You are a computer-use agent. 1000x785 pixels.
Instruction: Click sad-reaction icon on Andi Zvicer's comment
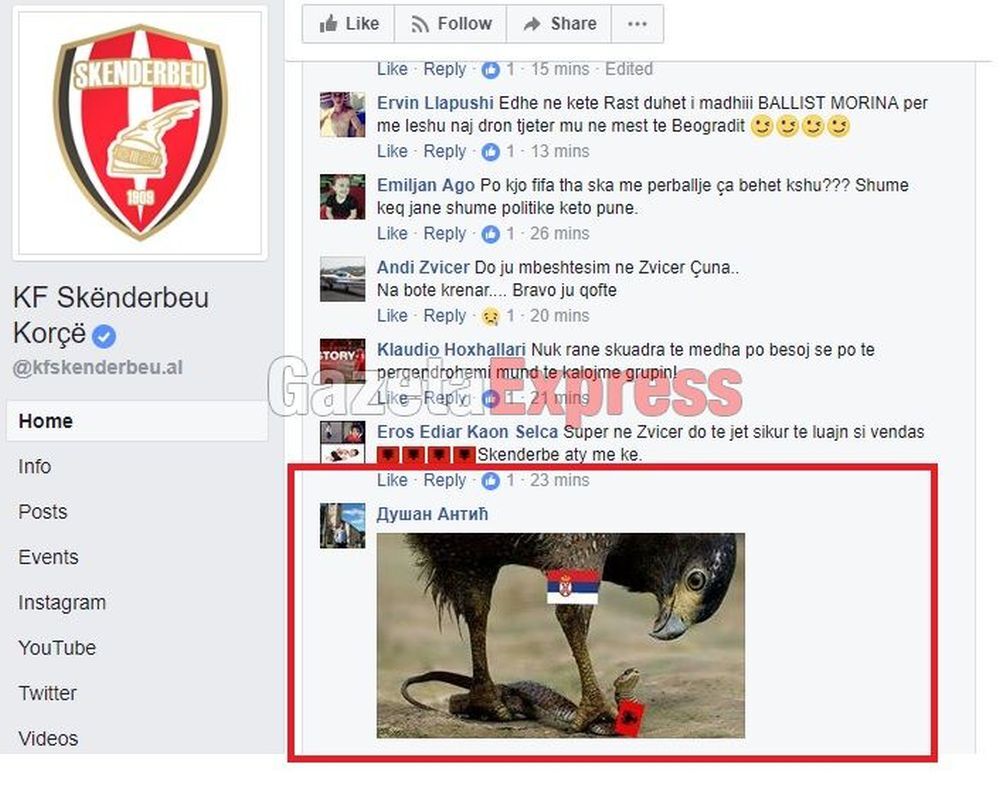[x=490, y=316]
